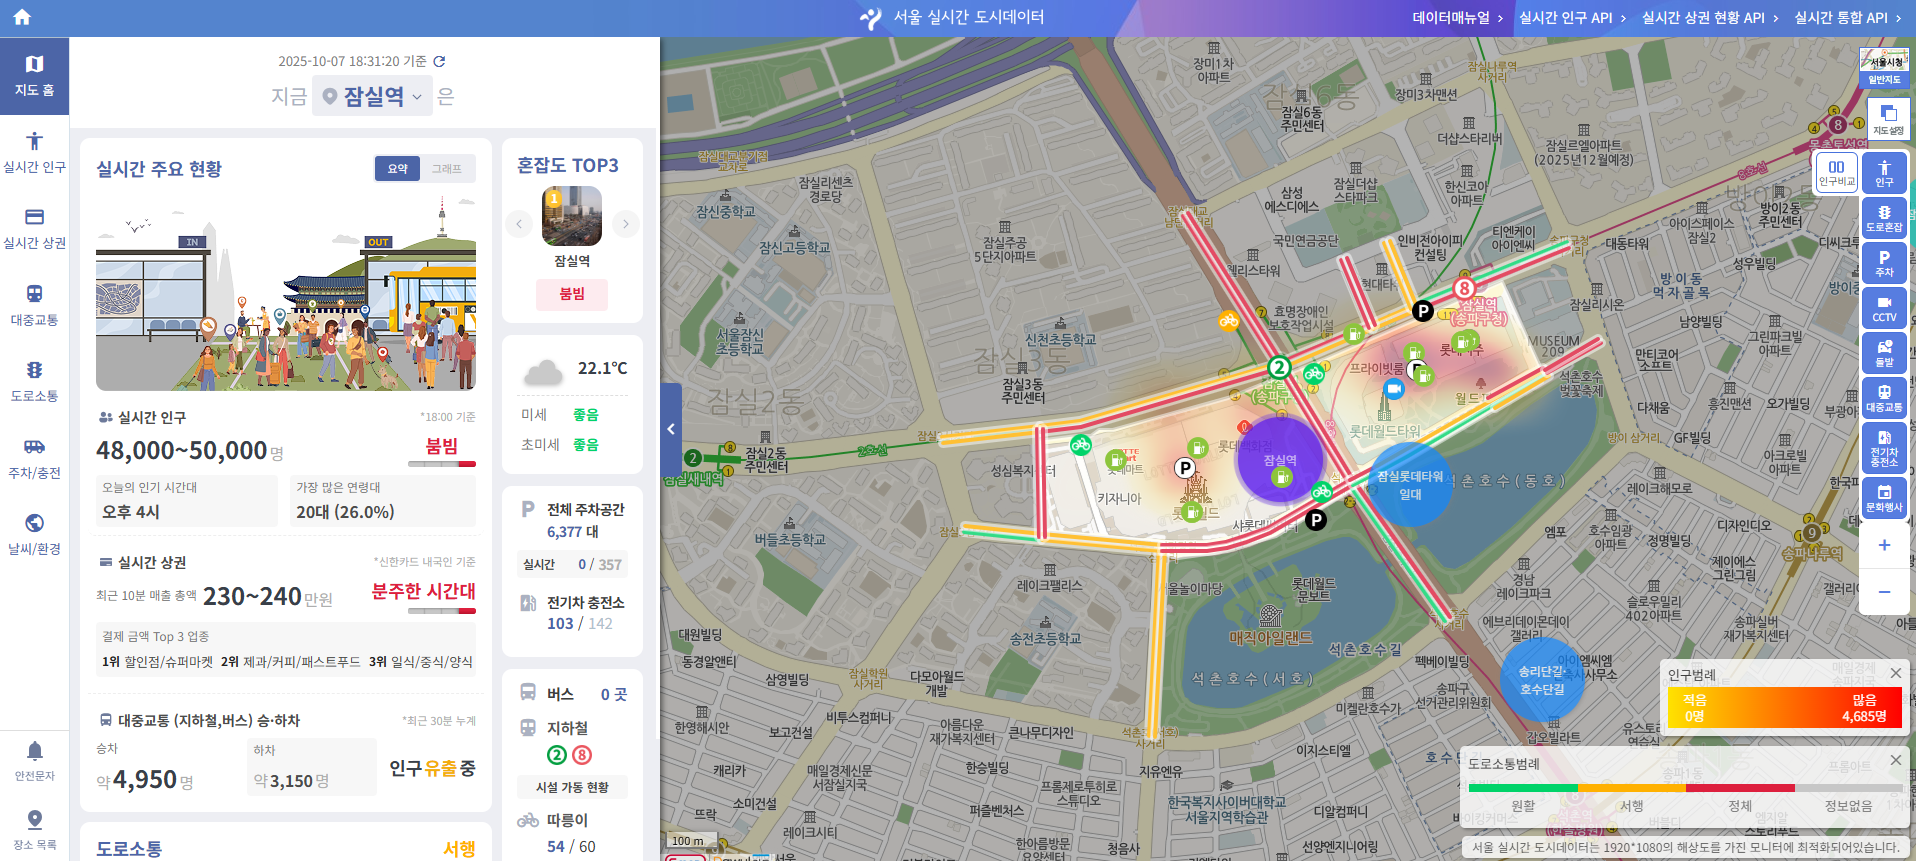Show next 혼잡도 TOP3 item
The height and width of the screenshot is (861, 1916).
[x=626, y=224]
